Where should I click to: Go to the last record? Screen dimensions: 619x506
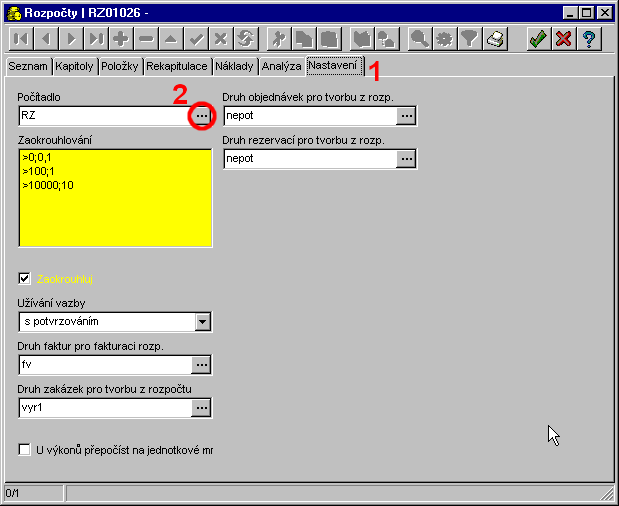95,39
